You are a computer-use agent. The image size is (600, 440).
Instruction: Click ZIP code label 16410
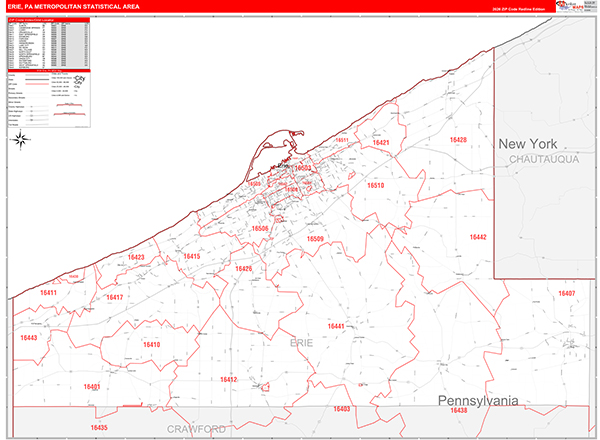[x=152, y=345]
